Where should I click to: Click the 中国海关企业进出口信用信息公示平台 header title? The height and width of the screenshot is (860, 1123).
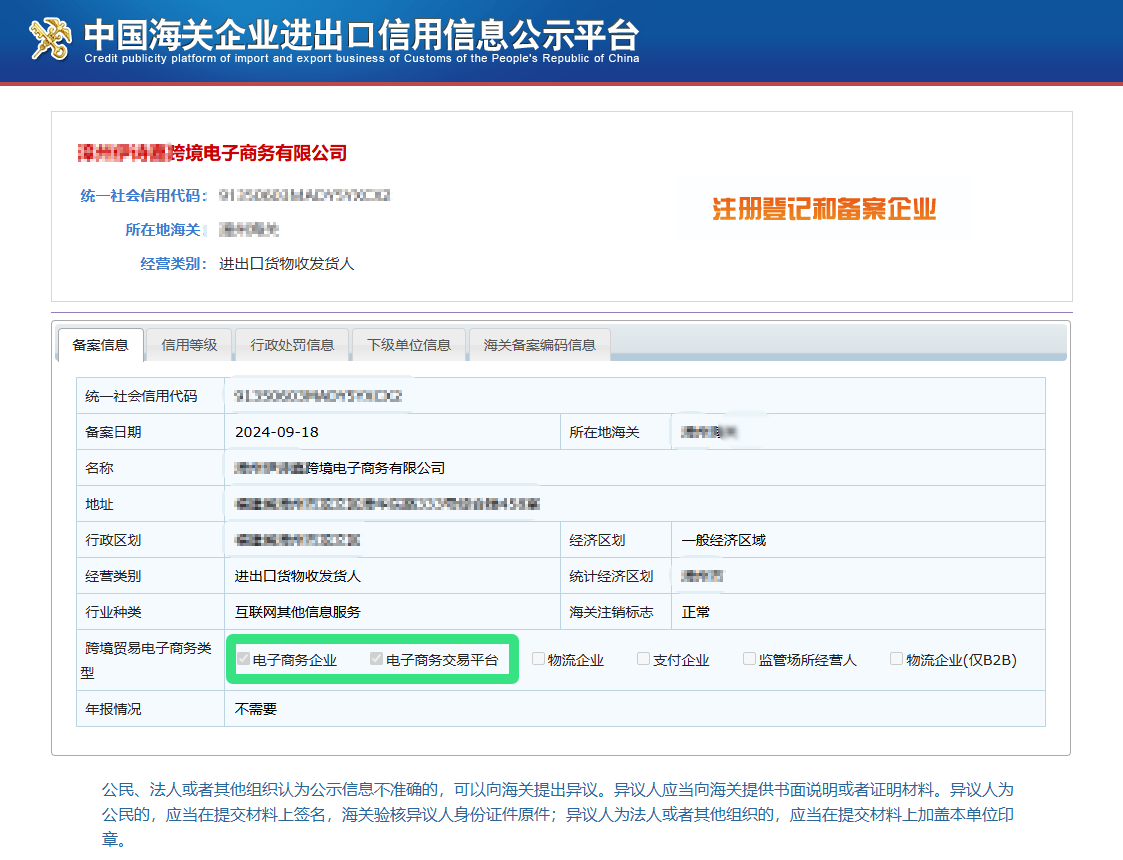click(360, 33)
